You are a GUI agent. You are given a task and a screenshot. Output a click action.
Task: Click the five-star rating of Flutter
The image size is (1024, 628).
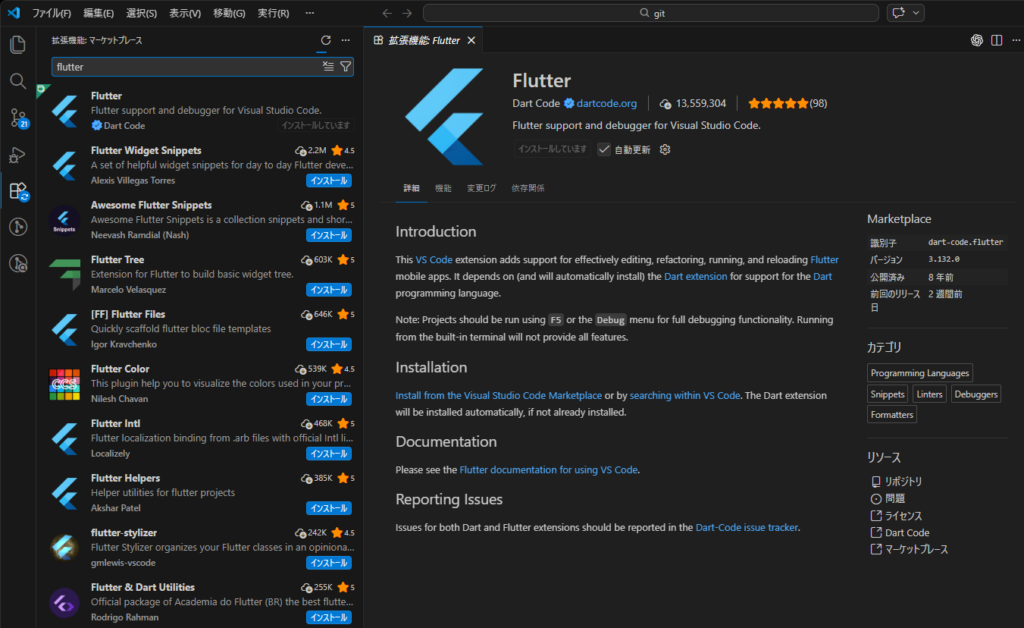(x=777, y=103)
